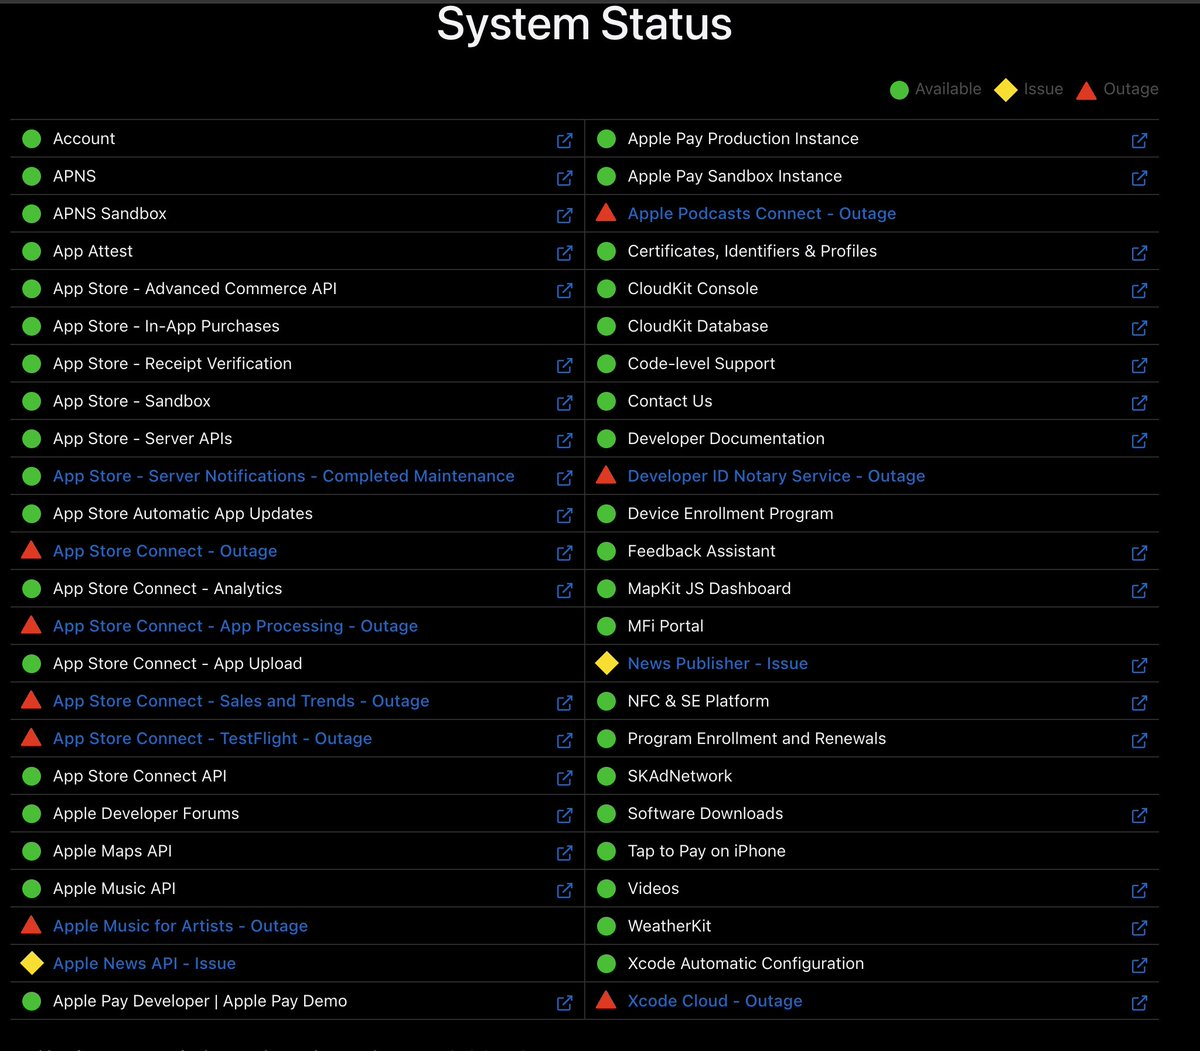
Task: Click external link icon for Apple Maps API
Action: point(564,852)
